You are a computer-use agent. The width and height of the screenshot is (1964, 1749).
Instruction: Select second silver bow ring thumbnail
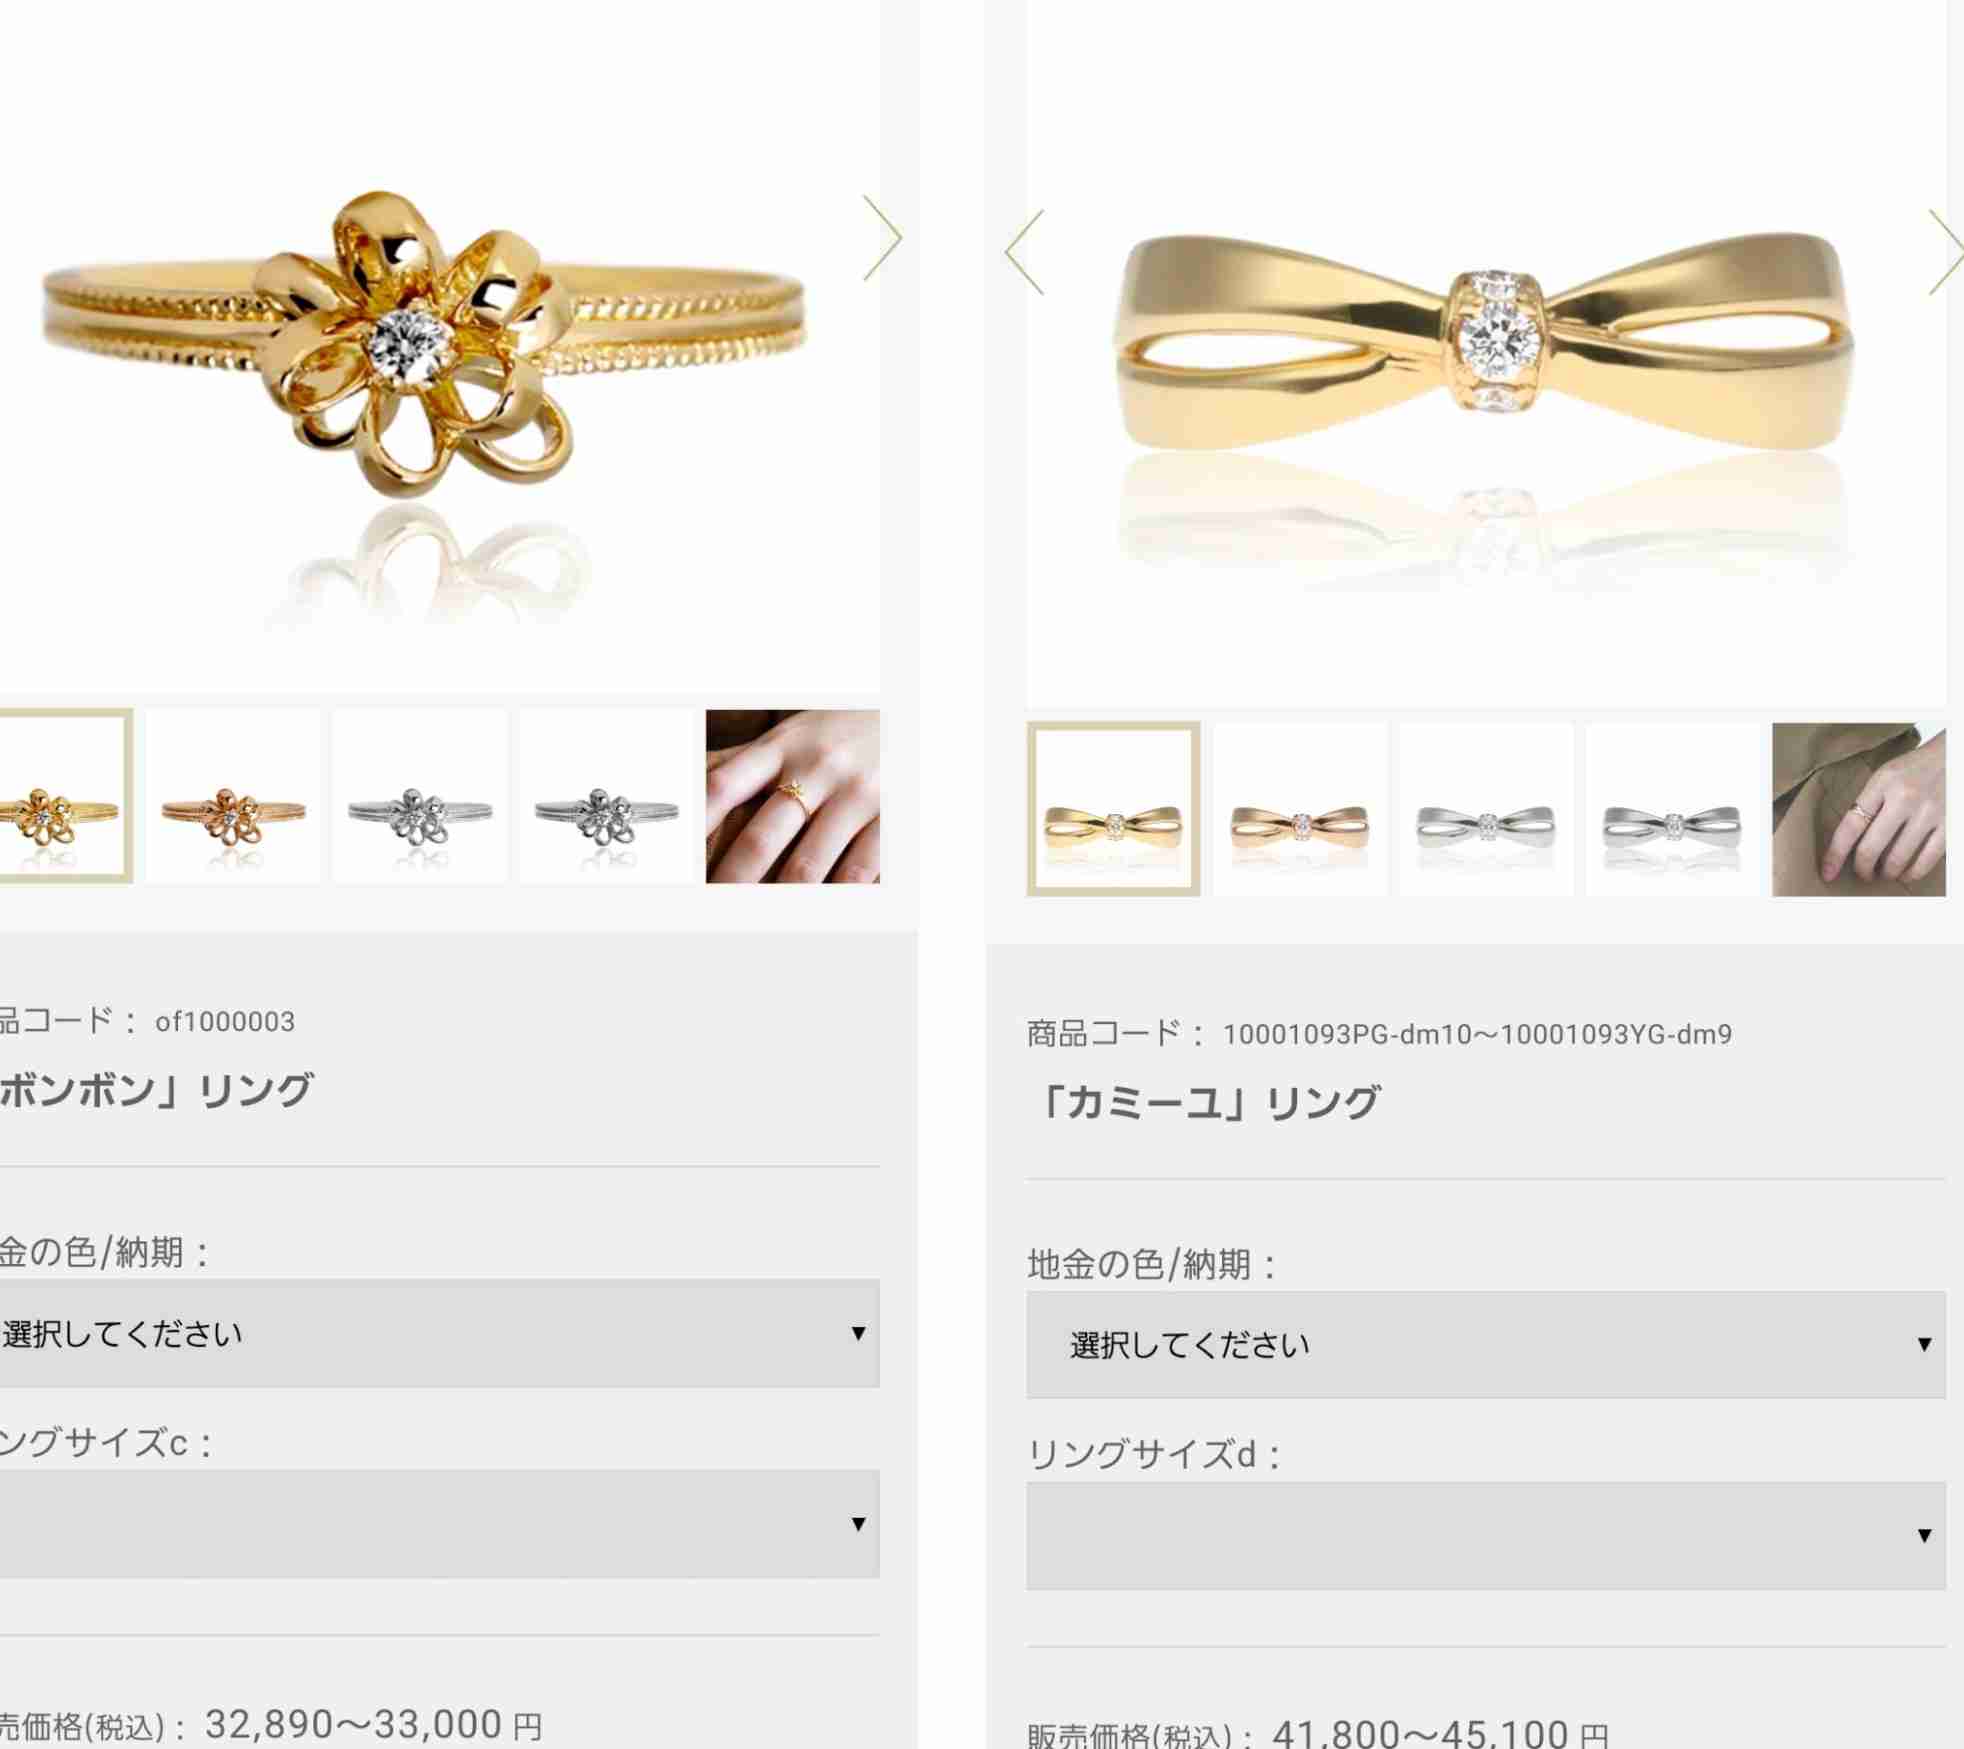(1673, 809)
